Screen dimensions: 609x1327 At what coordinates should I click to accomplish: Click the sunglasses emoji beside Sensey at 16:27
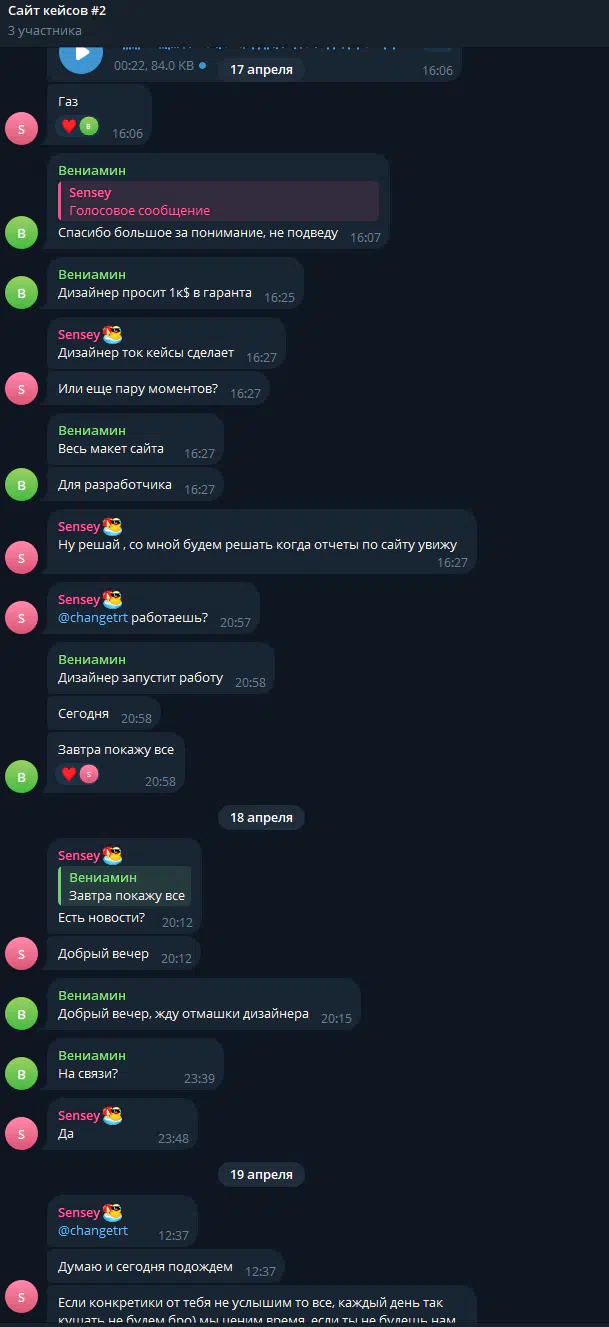click(112, 334)
